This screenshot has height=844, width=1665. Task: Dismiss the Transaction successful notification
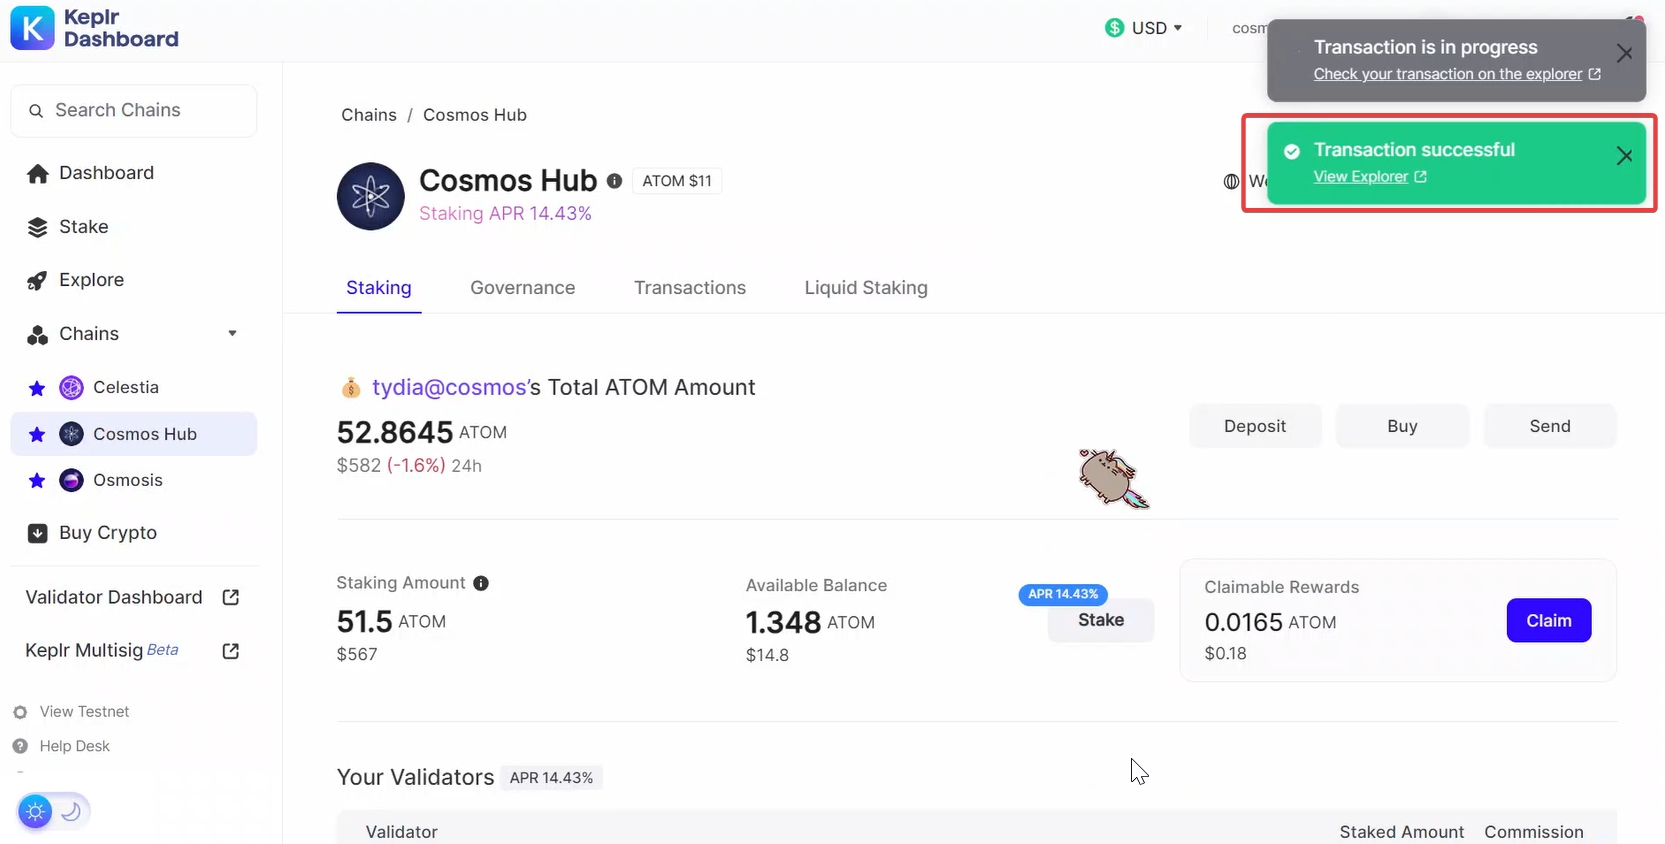pos(1624,156)
